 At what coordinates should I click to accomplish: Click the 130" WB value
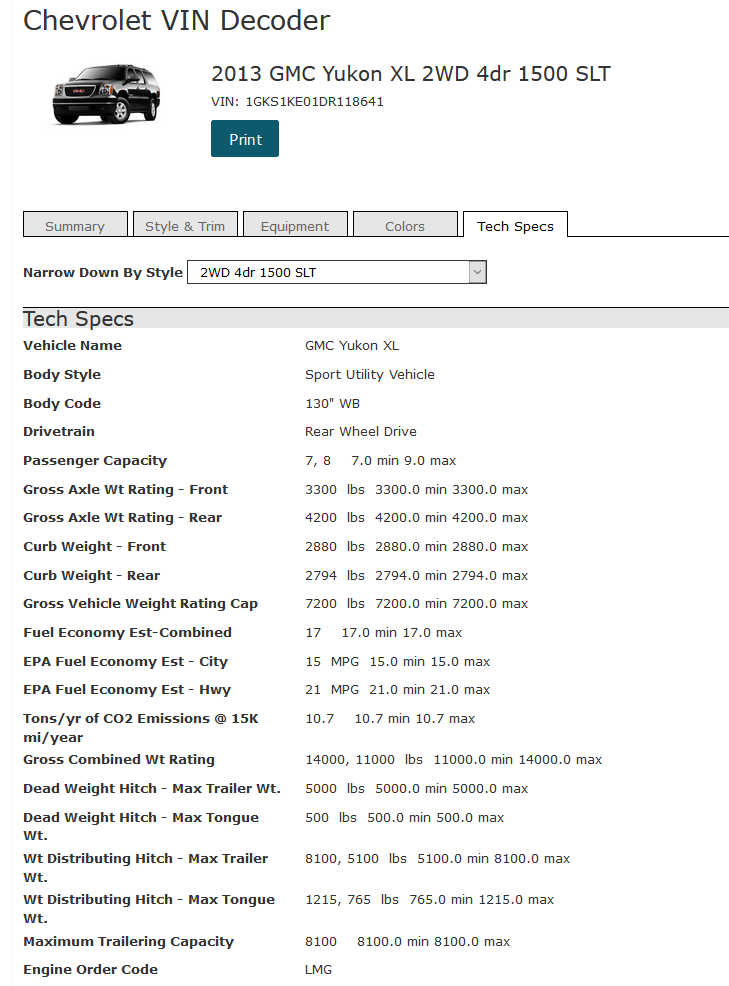(333, 403)
